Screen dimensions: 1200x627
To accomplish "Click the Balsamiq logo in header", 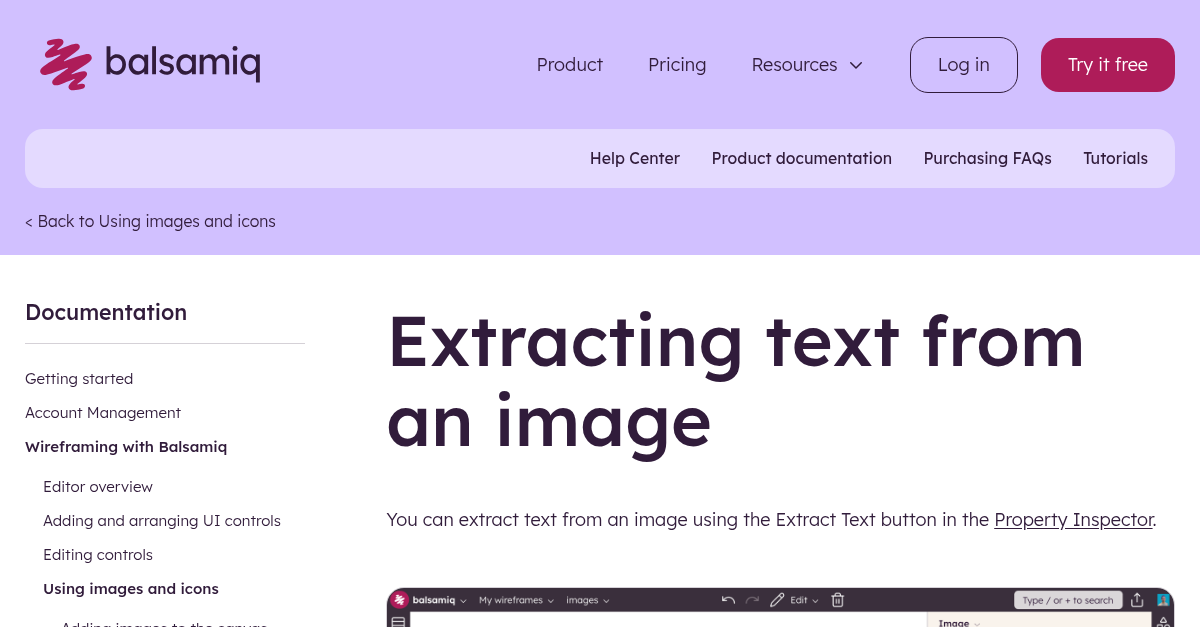I will (x=150, y=65).
